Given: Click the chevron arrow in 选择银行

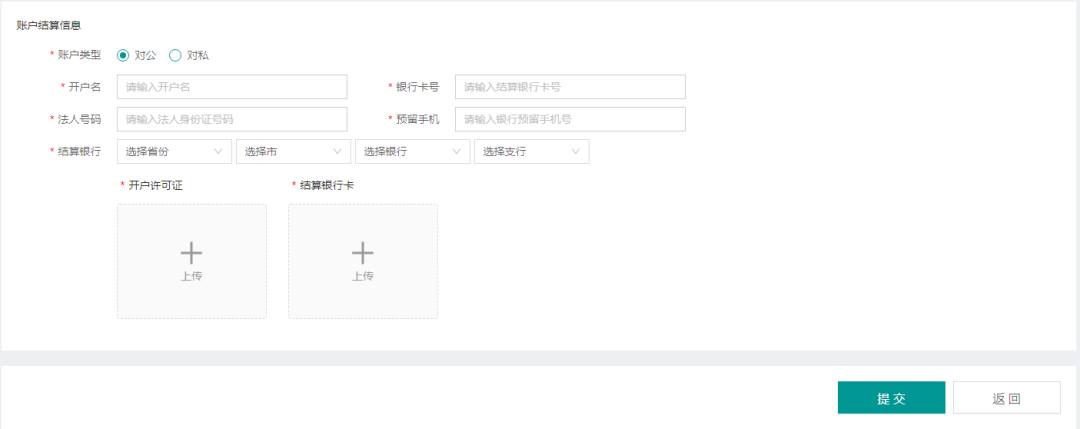Looking at the screenshot, I should pos(457,151).
